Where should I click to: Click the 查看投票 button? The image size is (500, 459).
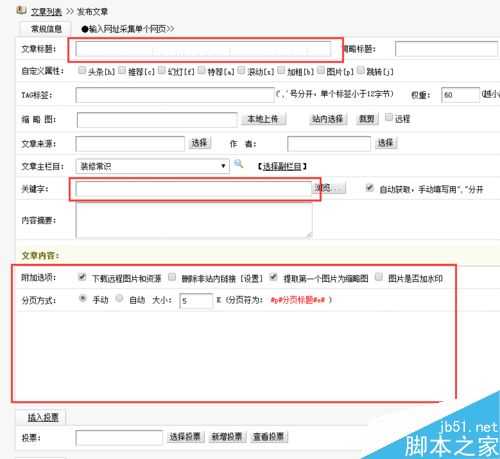269,437
